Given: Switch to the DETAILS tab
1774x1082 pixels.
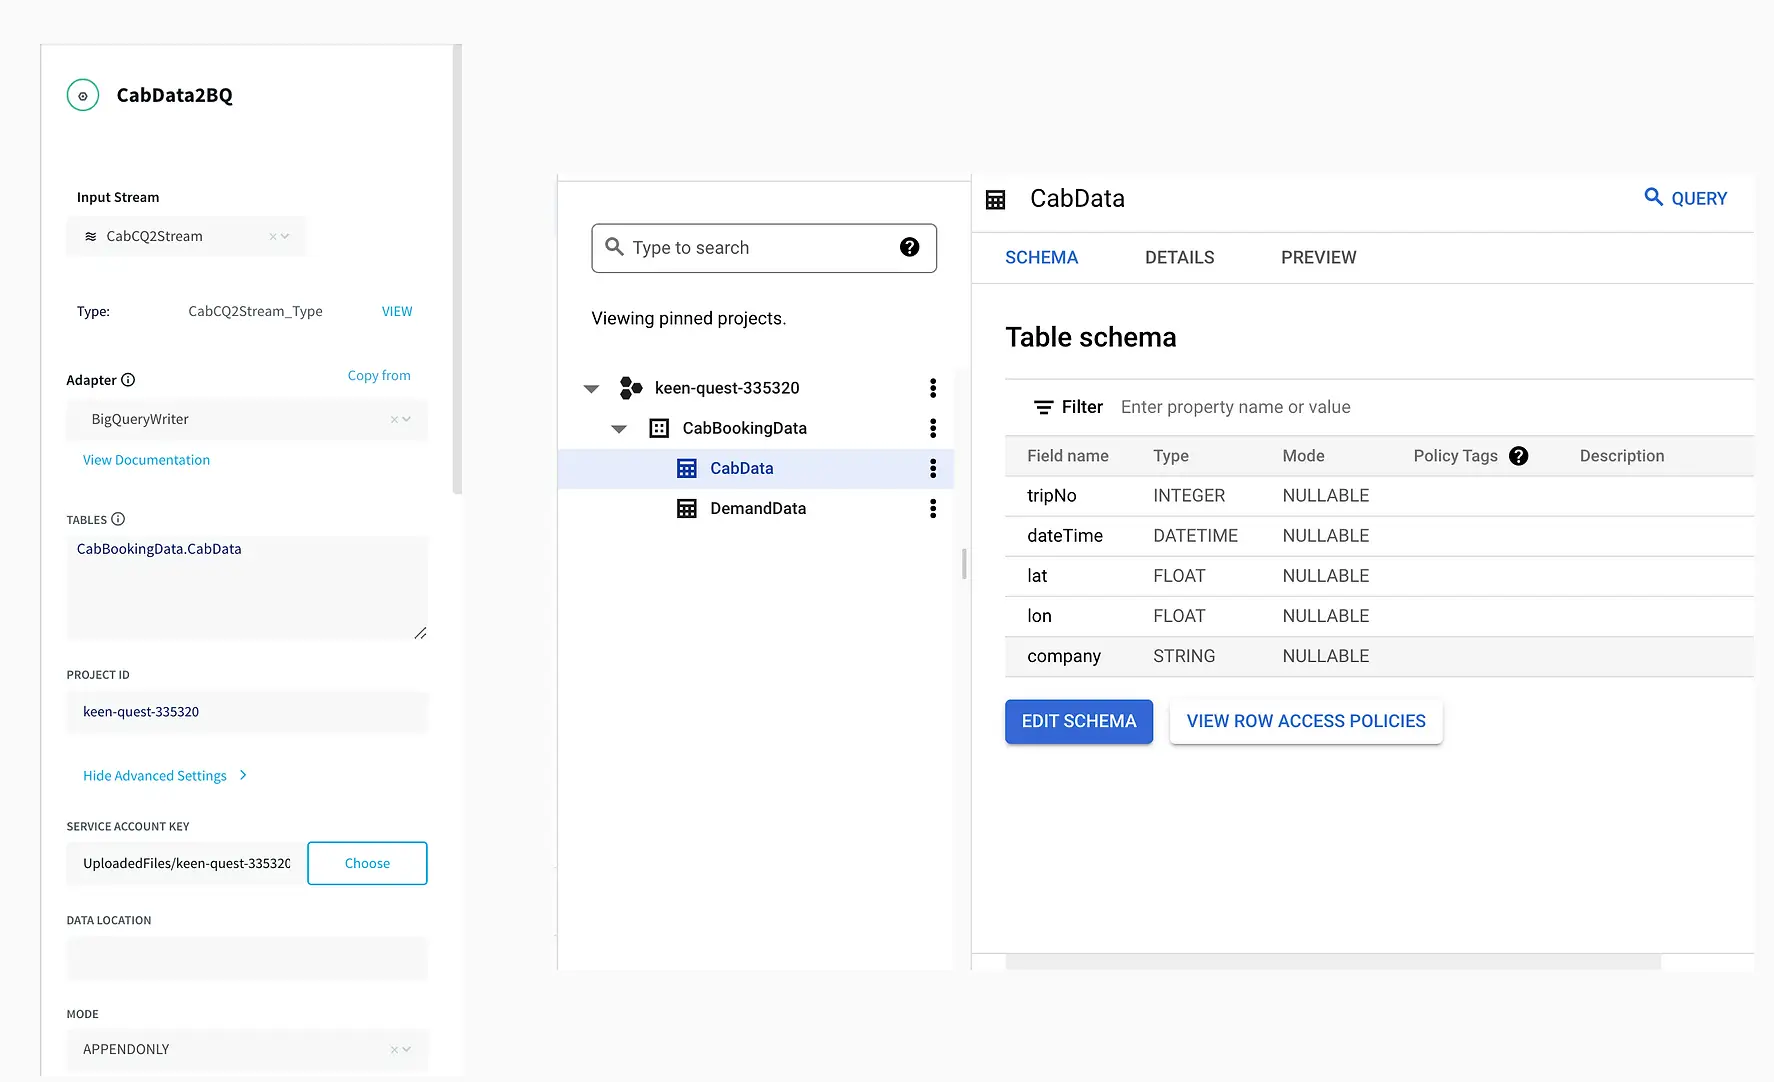Looking at the screenshot, I should 1179,257.
